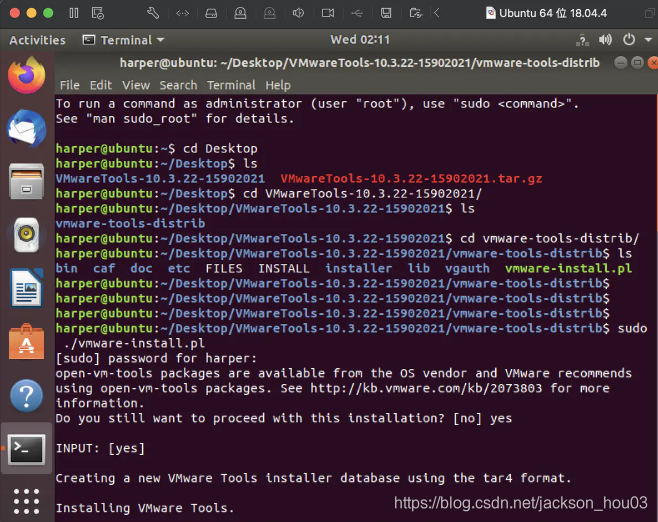Open the snapshot manager icon

pos(98,13)
